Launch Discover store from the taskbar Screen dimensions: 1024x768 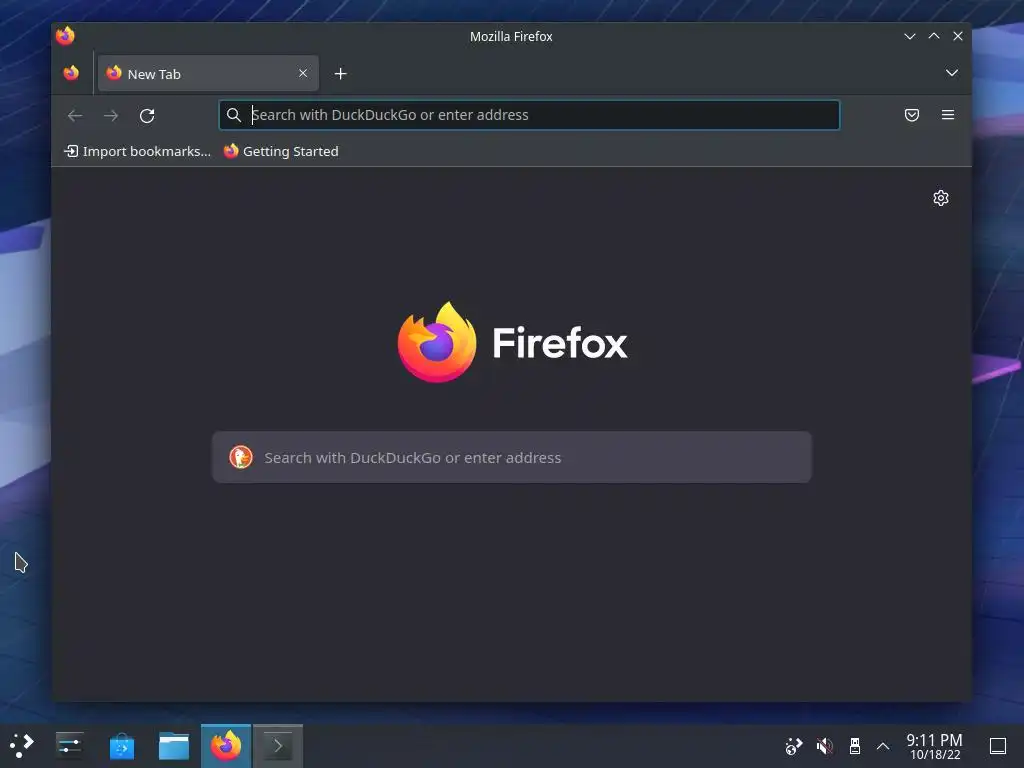click(x=121, y=746)
